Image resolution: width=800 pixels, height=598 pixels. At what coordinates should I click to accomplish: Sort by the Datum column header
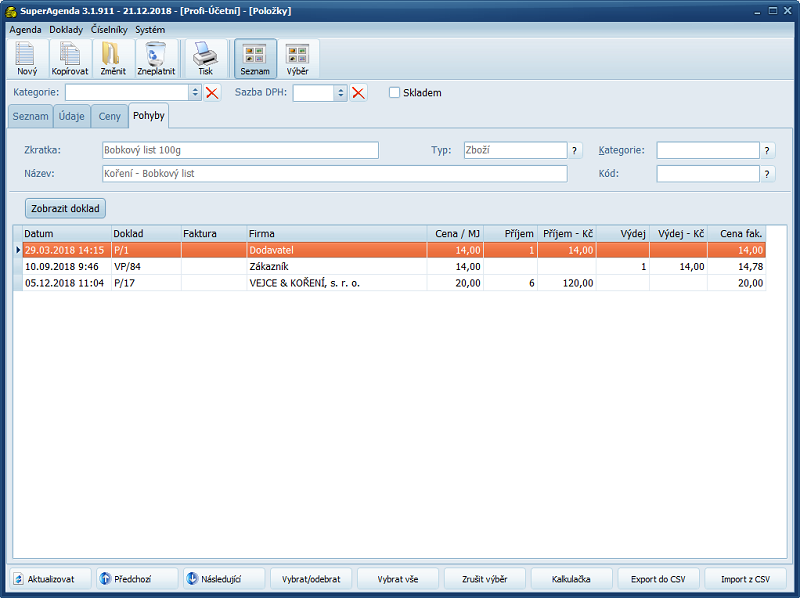click(67, 234)
